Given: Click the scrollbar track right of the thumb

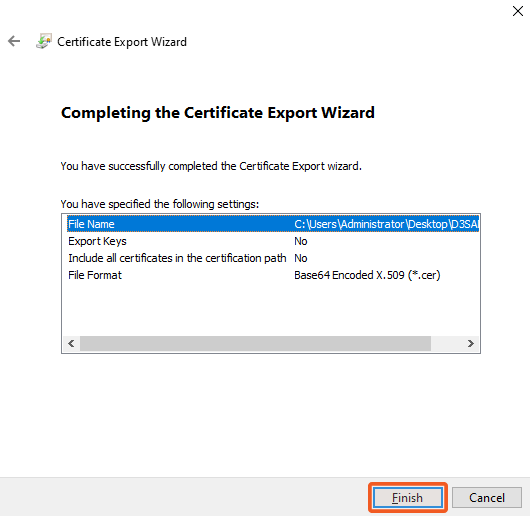Looking at the screenshot, I should 447,344.
